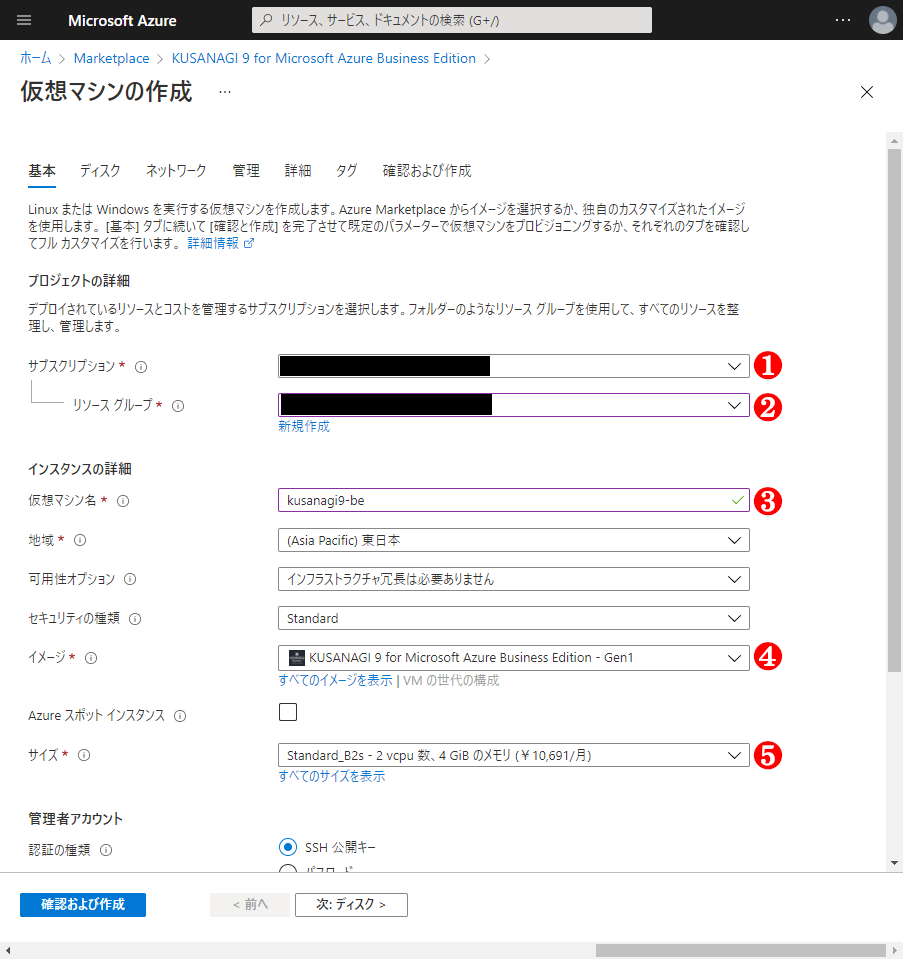
Task: Click the blue 確認および作成 button
Action: tap(83, 905)
